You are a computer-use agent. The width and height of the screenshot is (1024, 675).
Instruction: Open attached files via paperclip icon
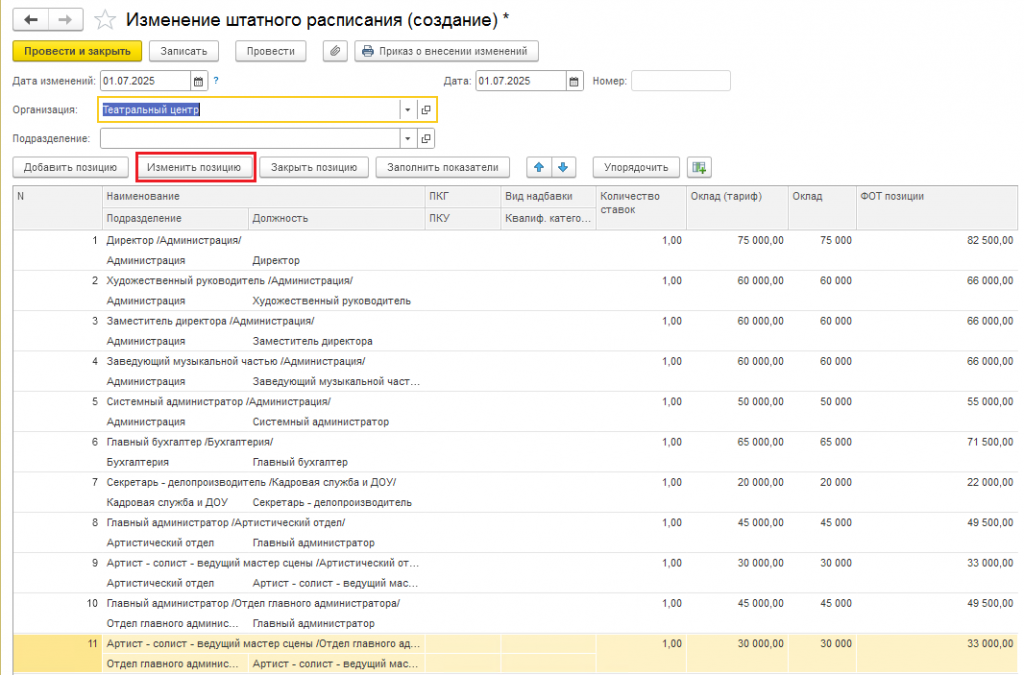tap(335, 51)
